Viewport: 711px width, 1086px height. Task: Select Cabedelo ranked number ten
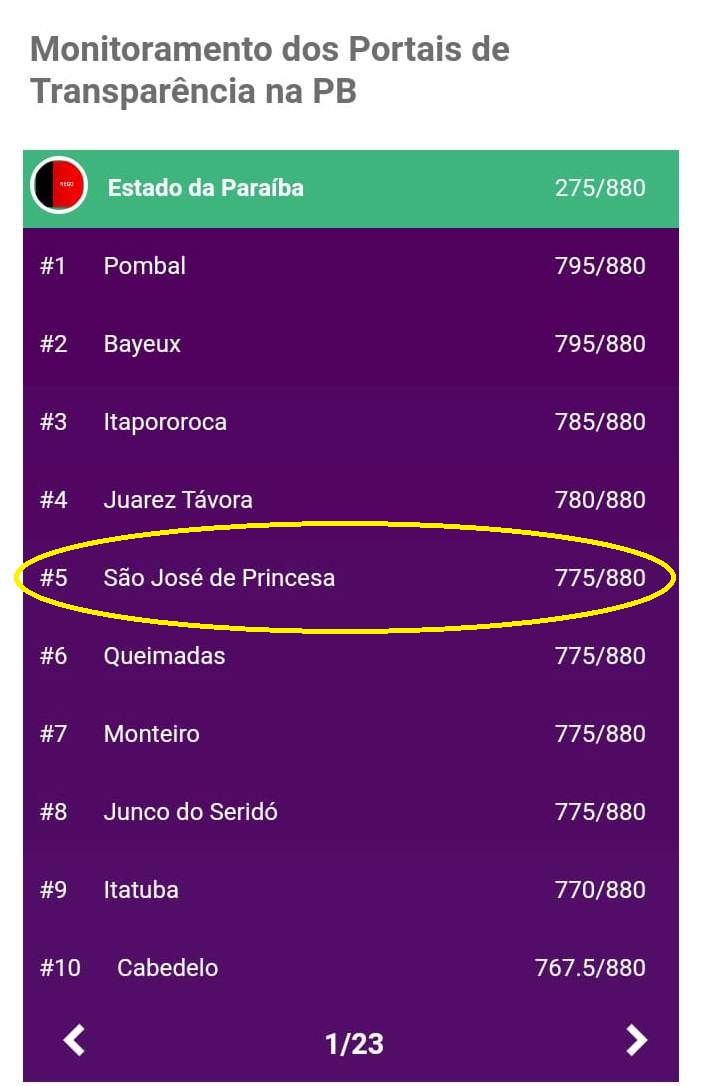click(350, 968)
